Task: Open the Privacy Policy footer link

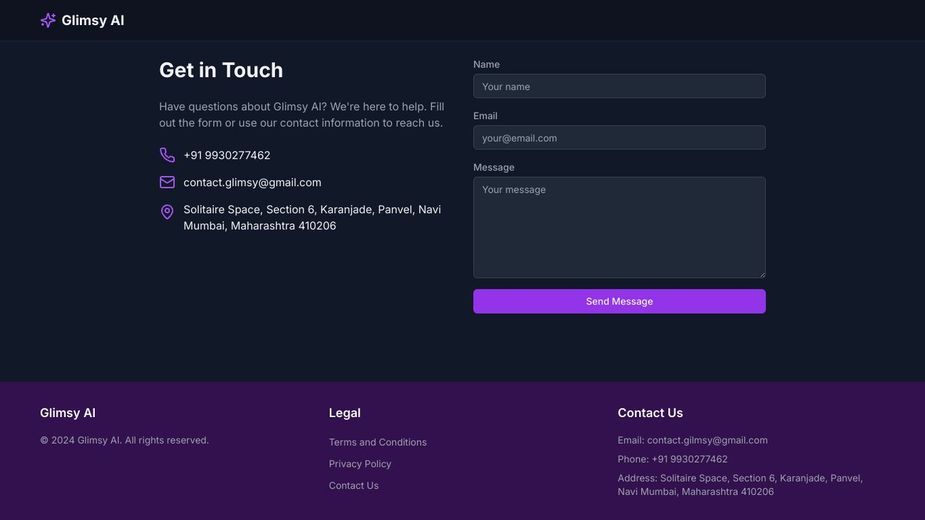Action: 360,464
